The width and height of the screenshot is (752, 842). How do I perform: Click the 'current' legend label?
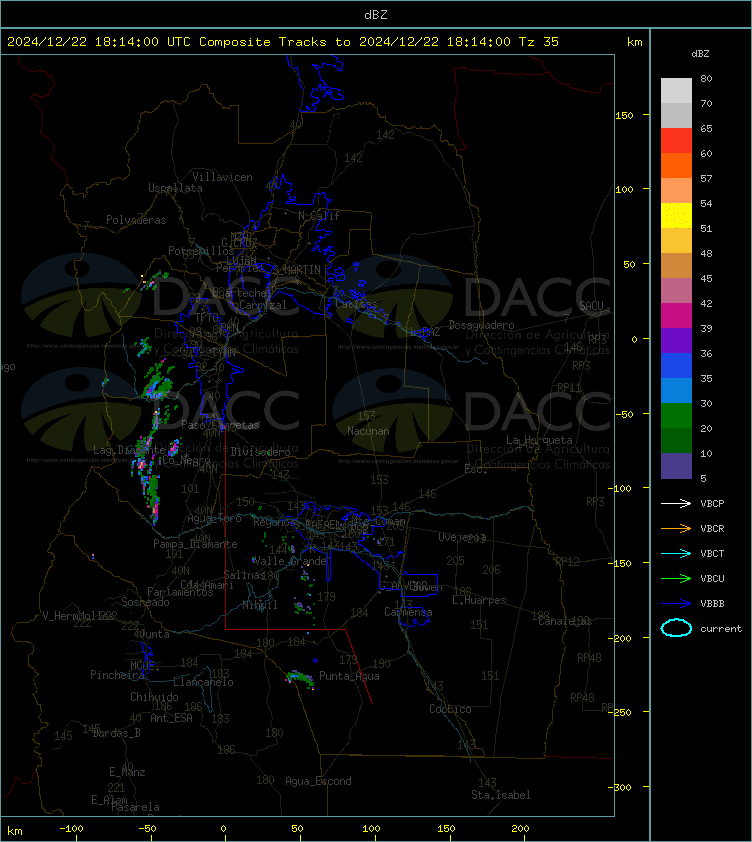(721, 628)
